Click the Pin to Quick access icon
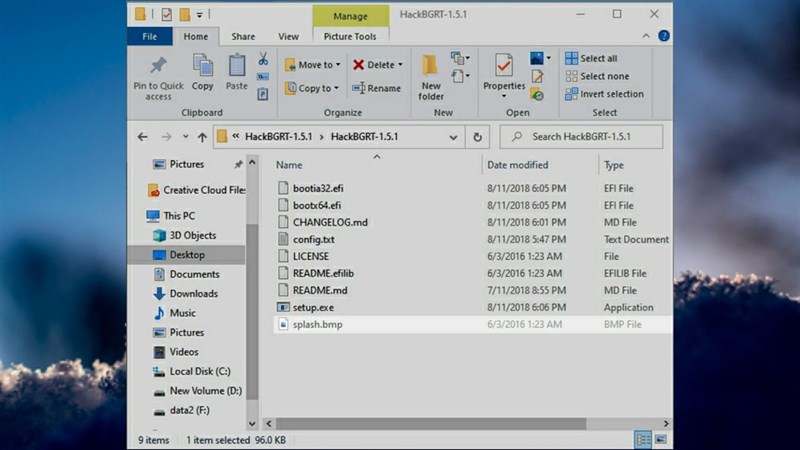 coord(158,67)
